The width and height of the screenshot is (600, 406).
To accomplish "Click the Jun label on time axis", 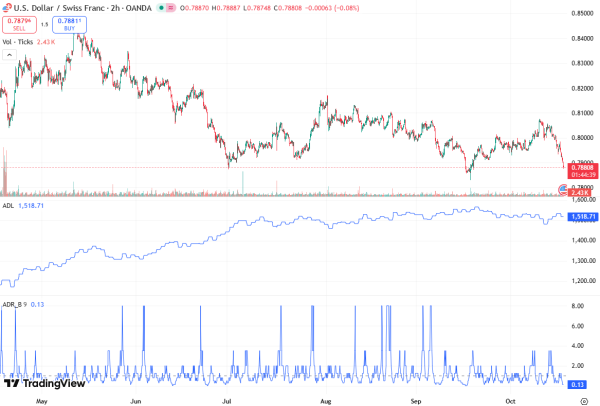I will coord(136,397).
